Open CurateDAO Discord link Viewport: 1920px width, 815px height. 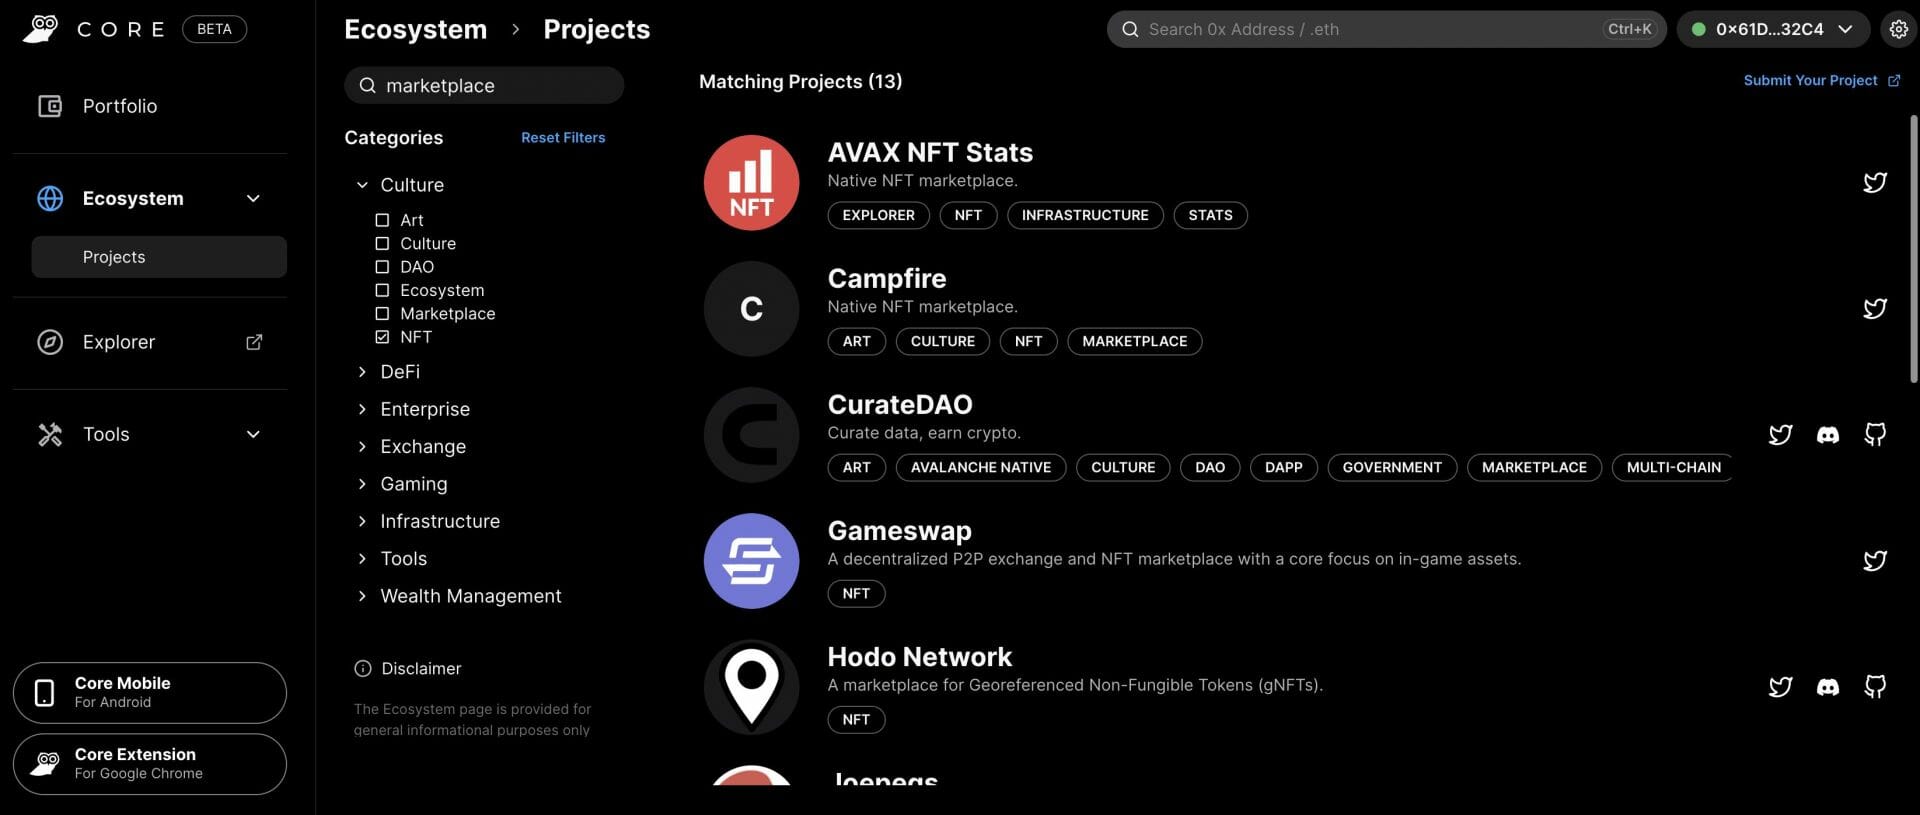click(1828, 434)
